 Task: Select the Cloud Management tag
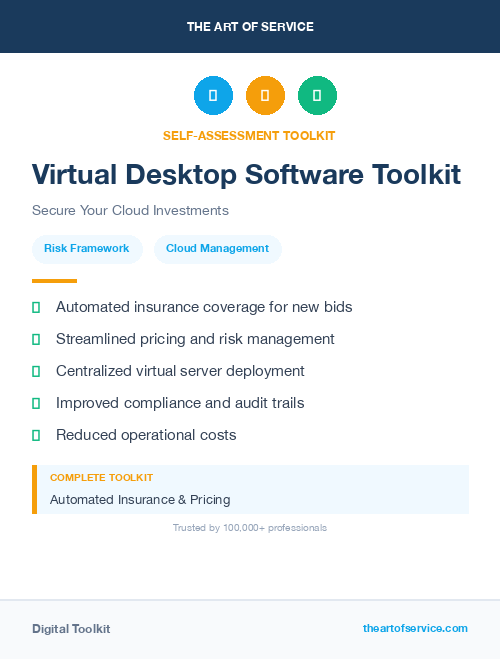(x=218, y=249)
